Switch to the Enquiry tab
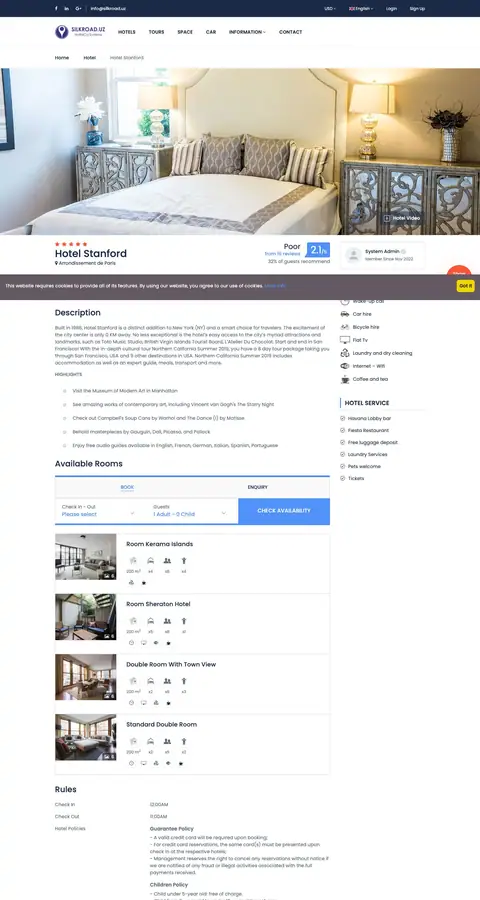This screenshot has height=900, width=480. point(258,487)
